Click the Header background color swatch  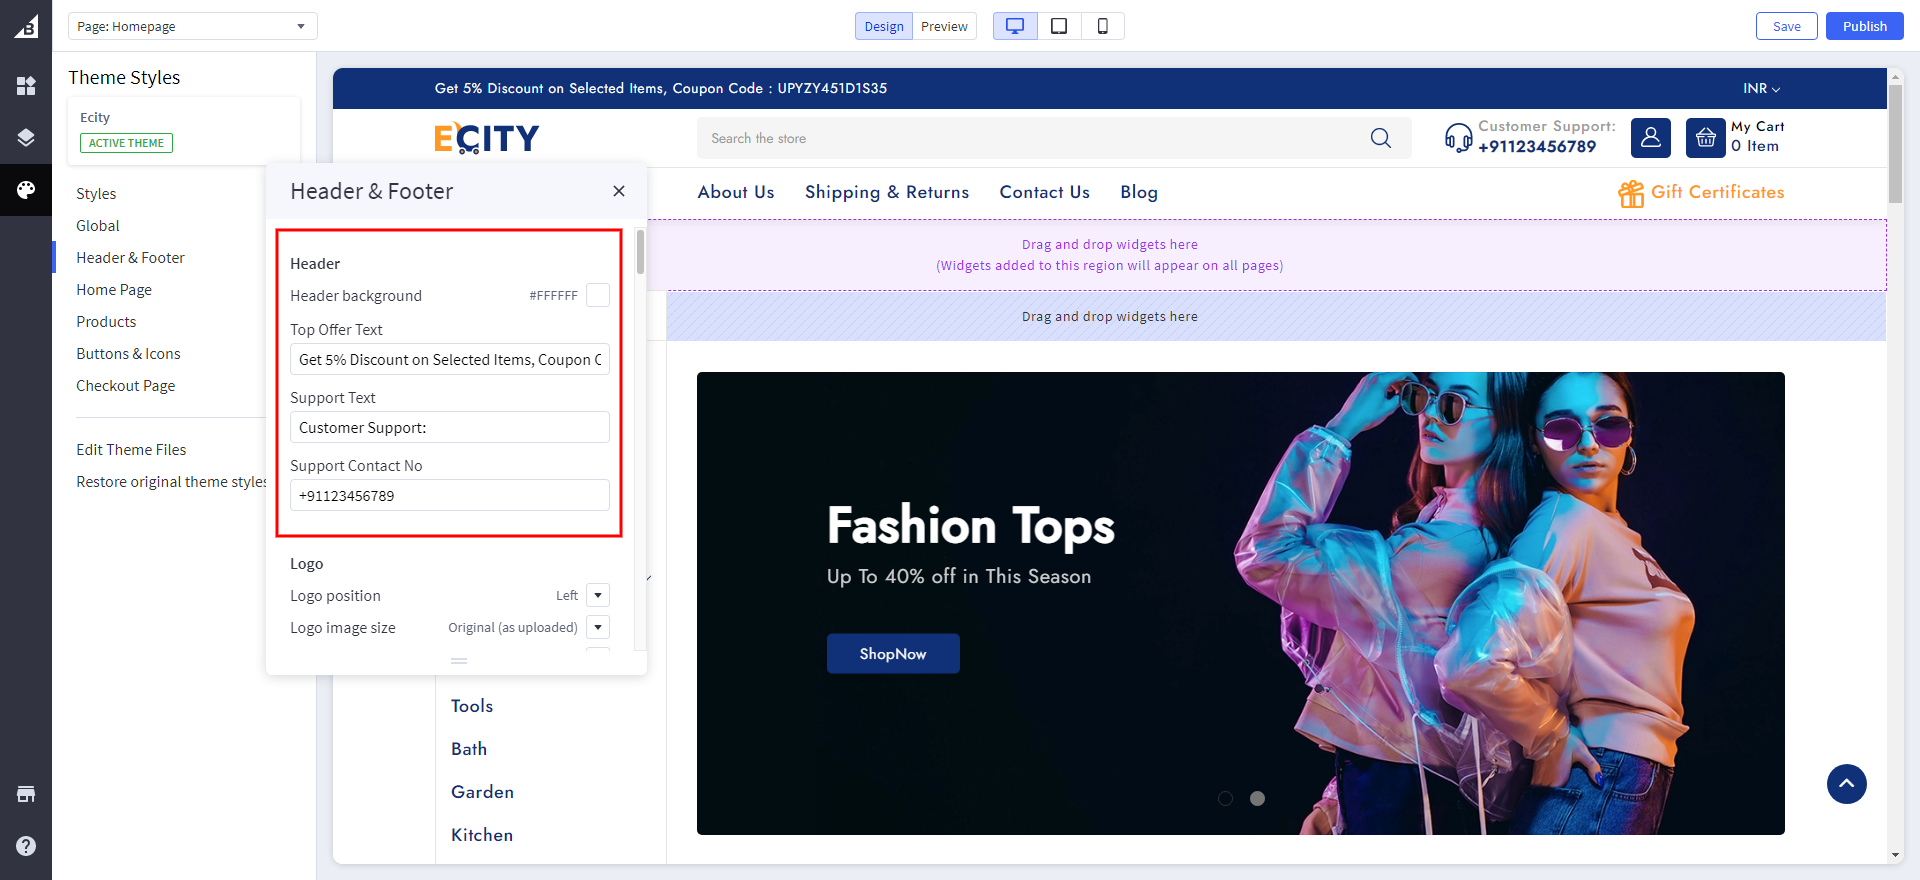coord(598,295)
